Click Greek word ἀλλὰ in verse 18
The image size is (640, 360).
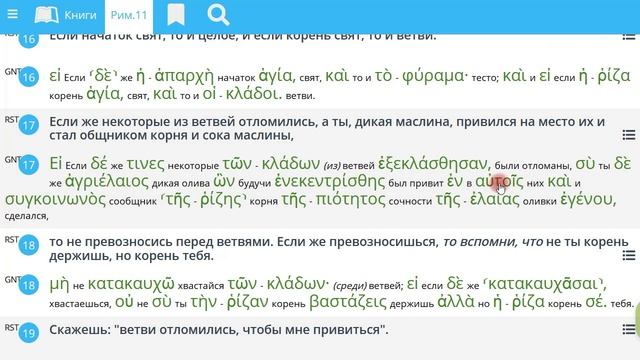456,302
